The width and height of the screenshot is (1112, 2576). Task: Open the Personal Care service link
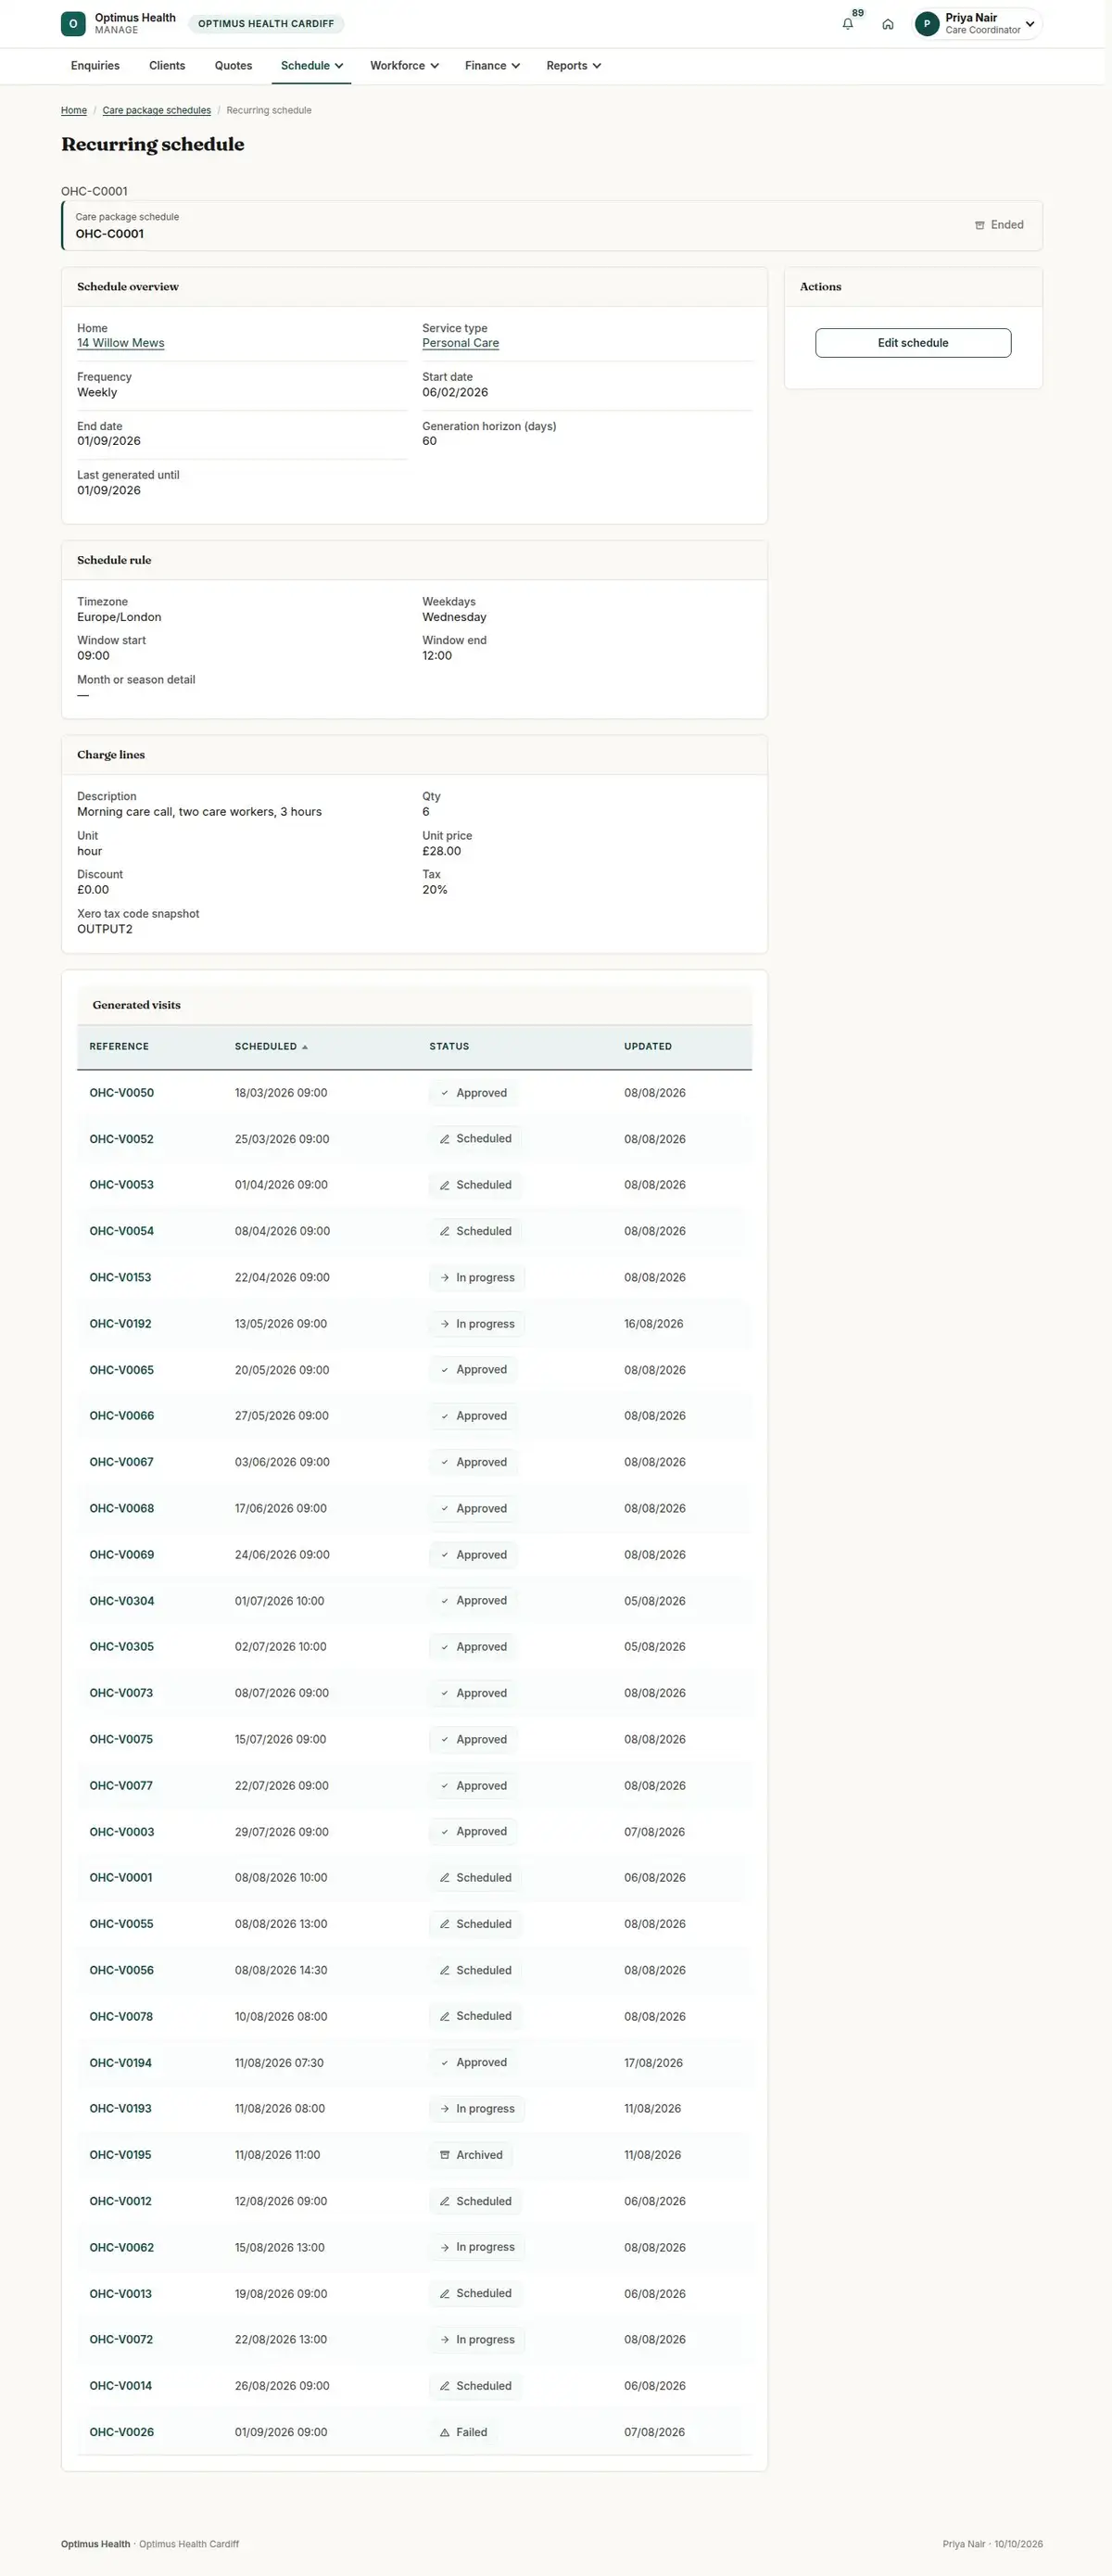pyautogui.click(x=460, y=343)
